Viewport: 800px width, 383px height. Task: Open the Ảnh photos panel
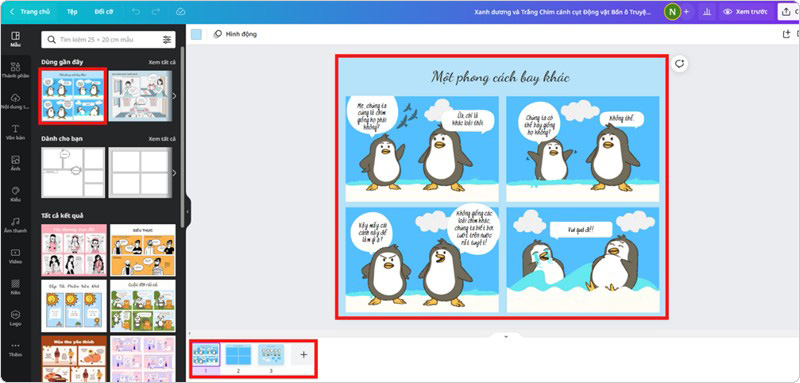click(x=15, y=163)
